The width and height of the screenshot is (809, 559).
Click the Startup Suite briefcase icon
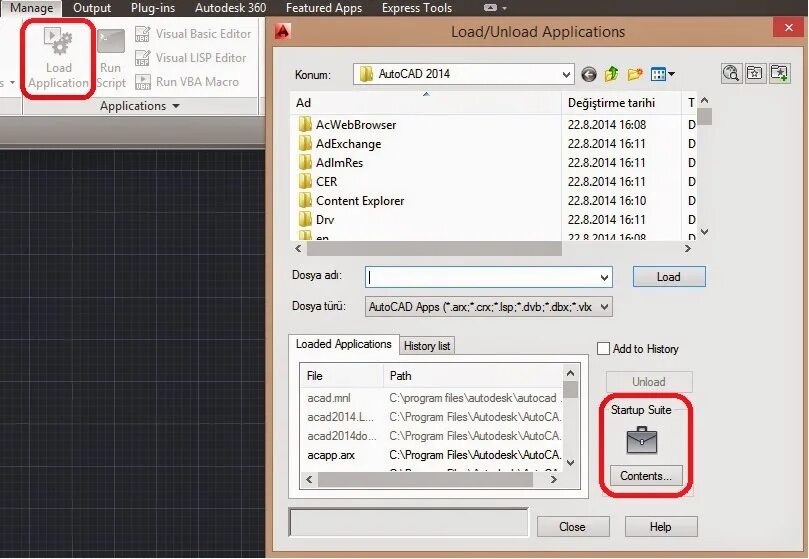click(641, 440)
